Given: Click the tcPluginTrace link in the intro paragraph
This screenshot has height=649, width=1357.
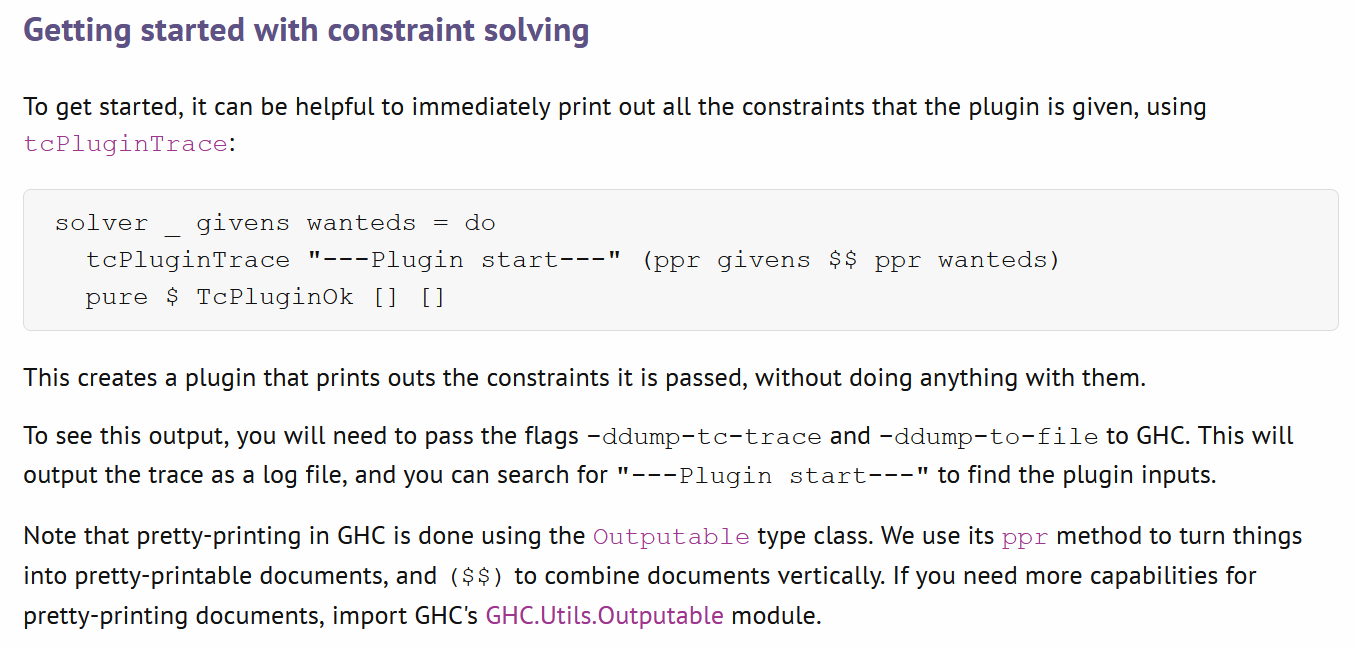Looking at the screenshot, I should coord(125,143).
